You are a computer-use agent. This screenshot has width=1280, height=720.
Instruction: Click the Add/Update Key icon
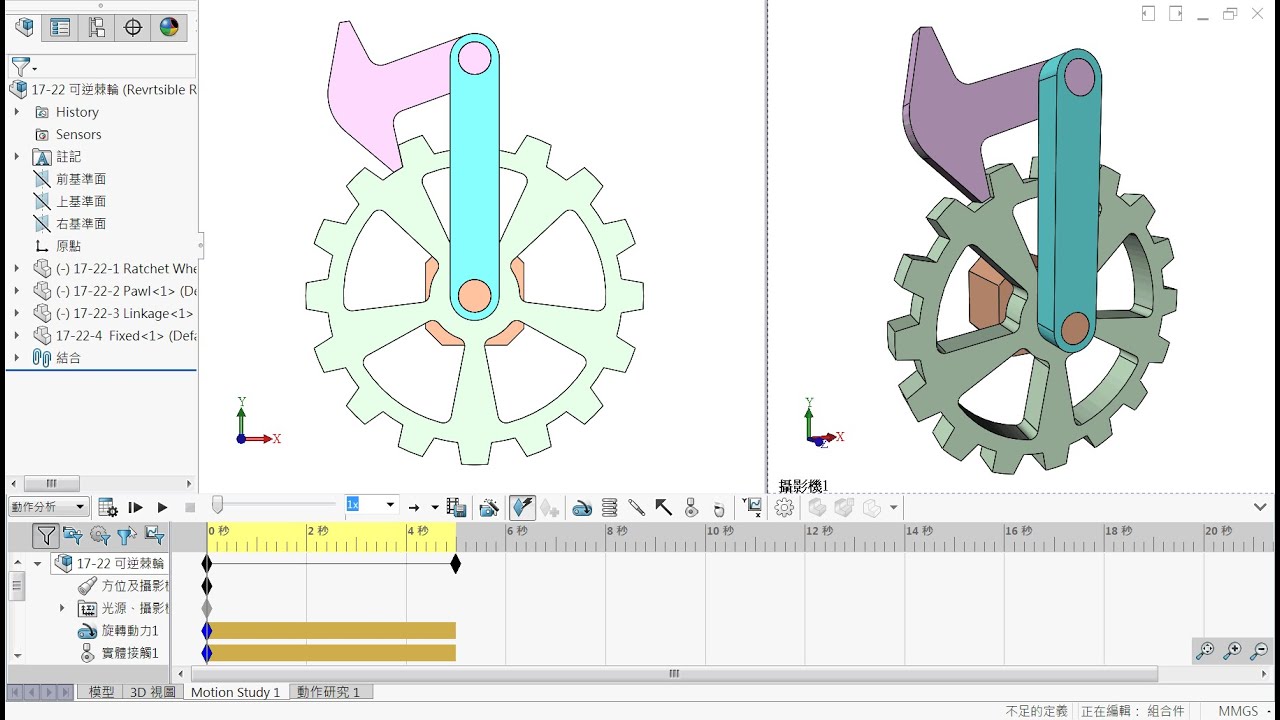549,508
